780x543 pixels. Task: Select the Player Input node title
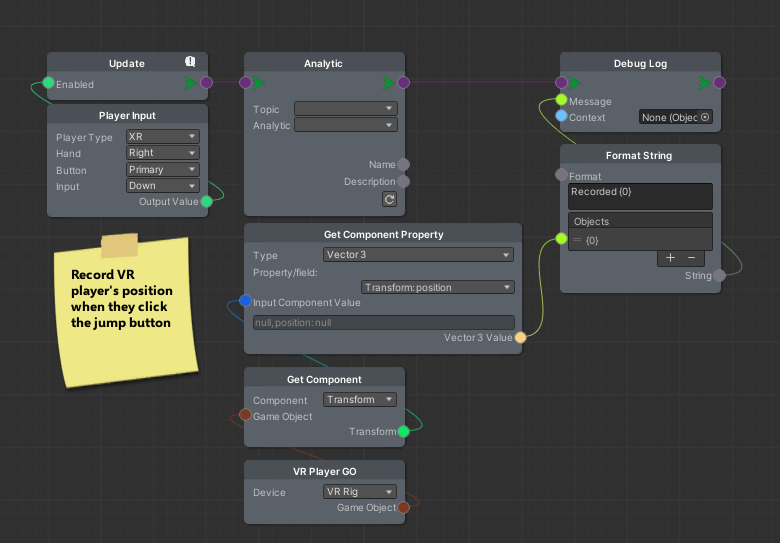(x=127, y=115)
